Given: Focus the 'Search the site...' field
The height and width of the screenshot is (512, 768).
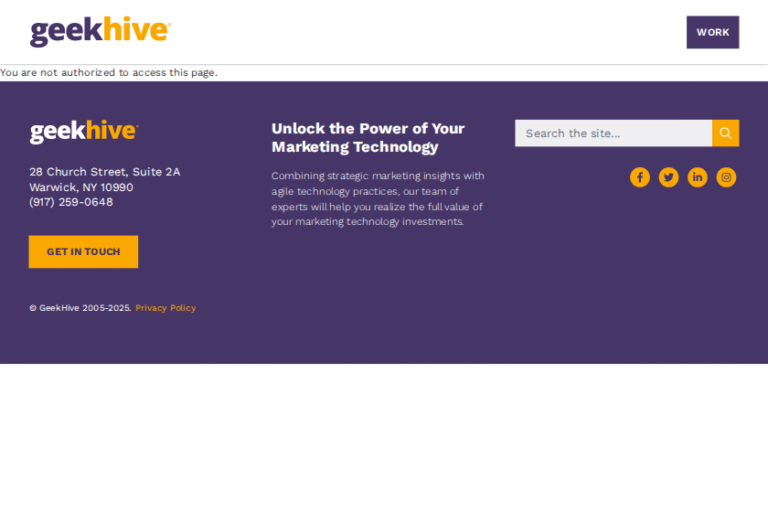Looking at the screenshot, I should tap(613, 133).
